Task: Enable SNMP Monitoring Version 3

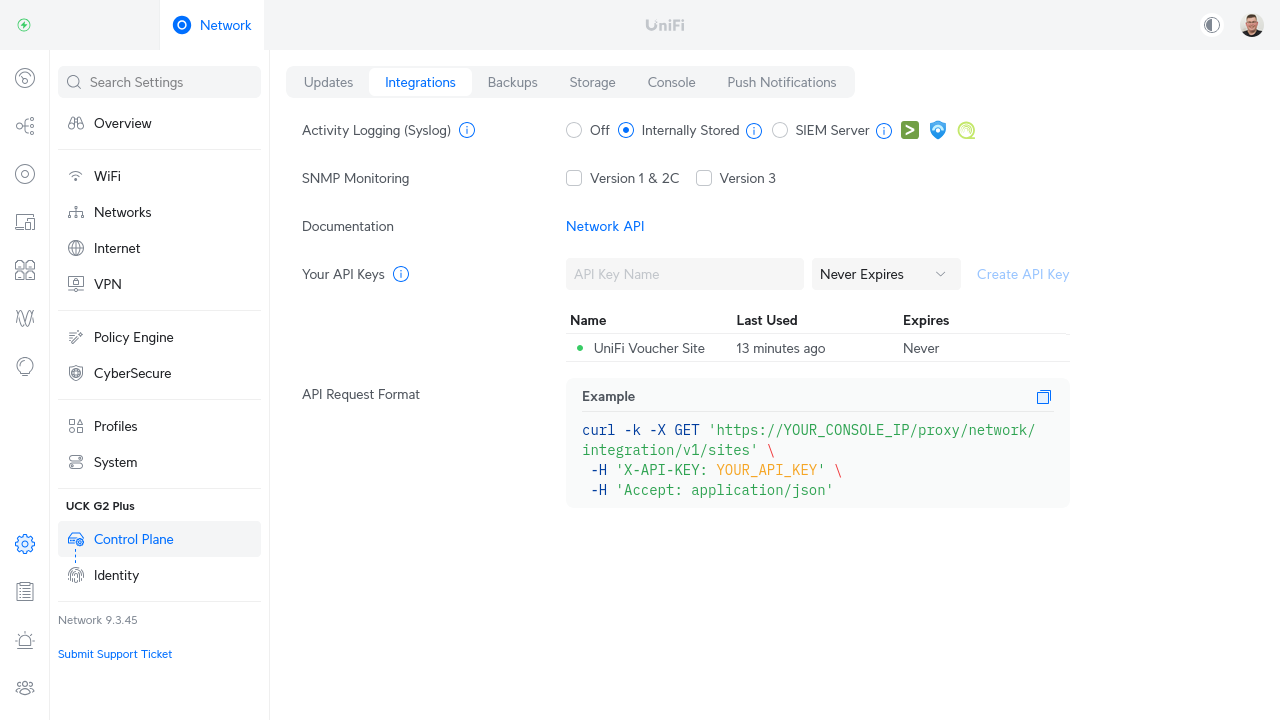Action: click(704, 177)
